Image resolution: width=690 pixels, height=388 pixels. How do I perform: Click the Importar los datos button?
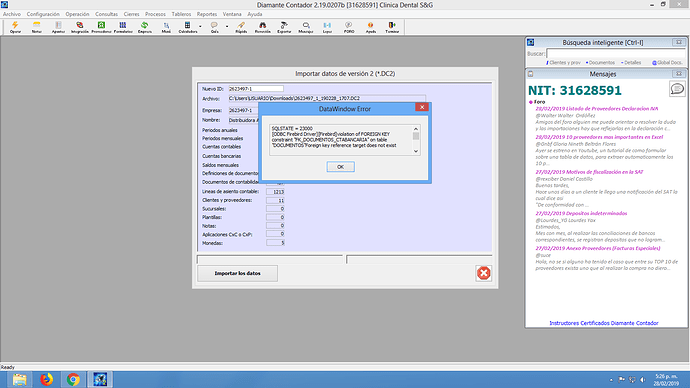[238, 273]
